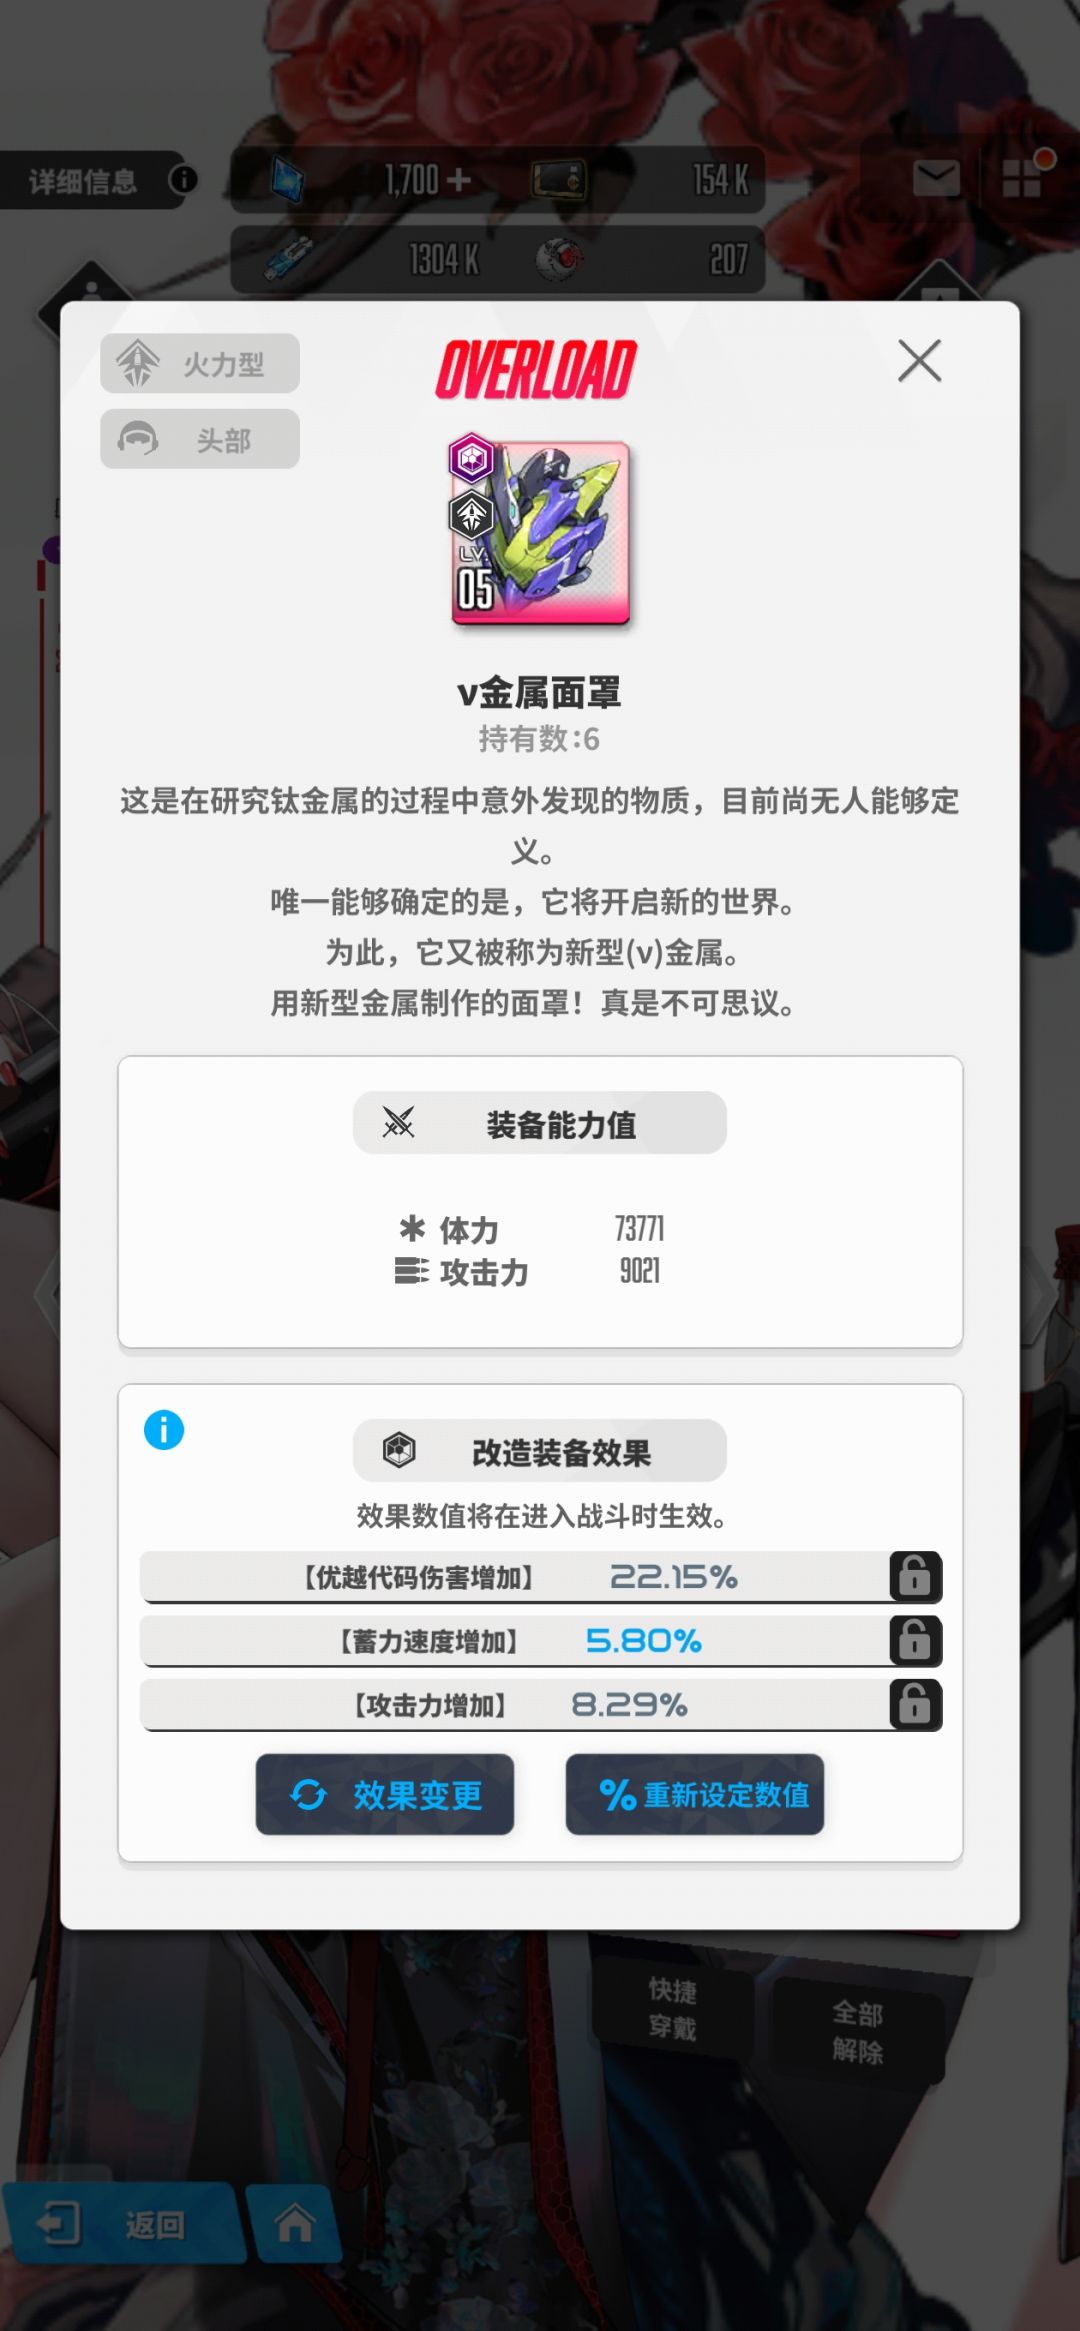Open the mail envelope icon
Image resolution: width=1080 pixels, height=2331 pixels.
(x=936, y=180)
